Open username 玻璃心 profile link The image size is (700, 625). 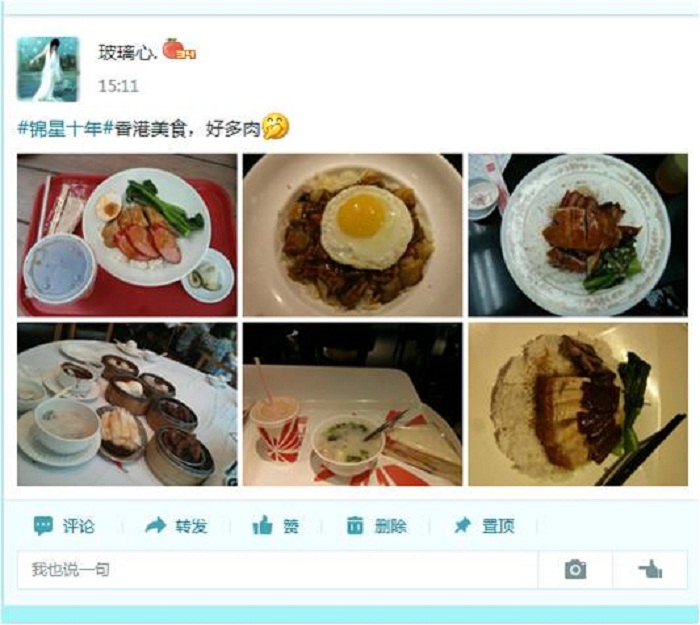tap(128, 53)
